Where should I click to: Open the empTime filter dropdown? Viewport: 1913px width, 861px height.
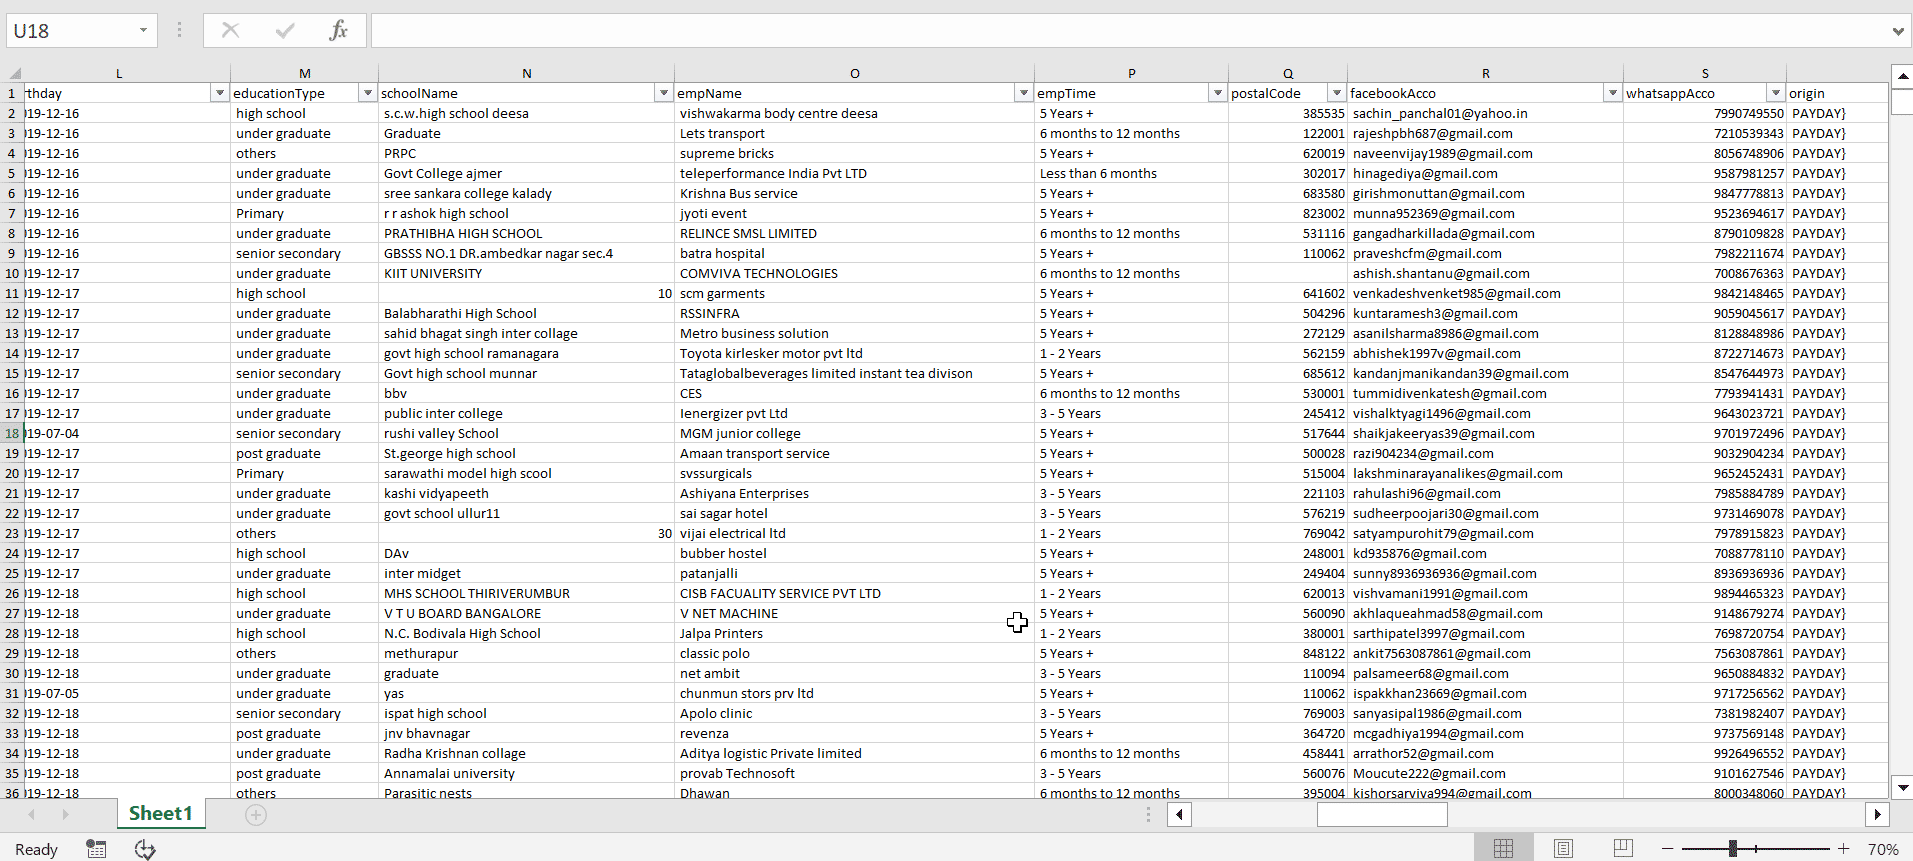coord(1217,93)
